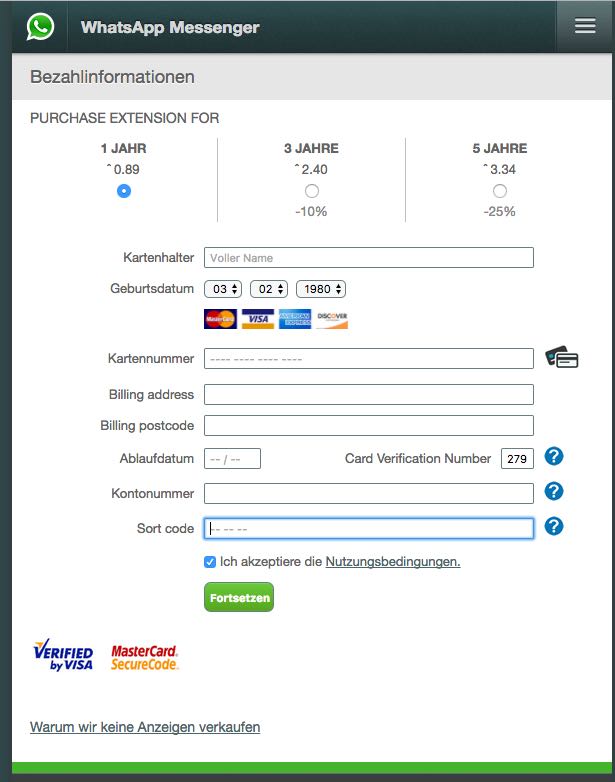
Task: Click the Card Verification Number label
Action: point(418,458)
